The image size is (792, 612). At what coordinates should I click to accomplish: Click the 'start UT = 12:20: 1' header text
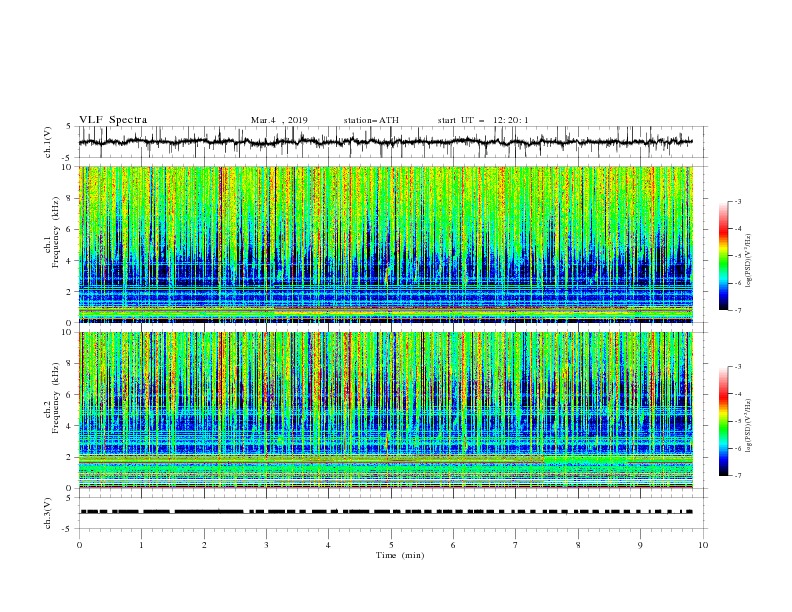coord(483,120)
